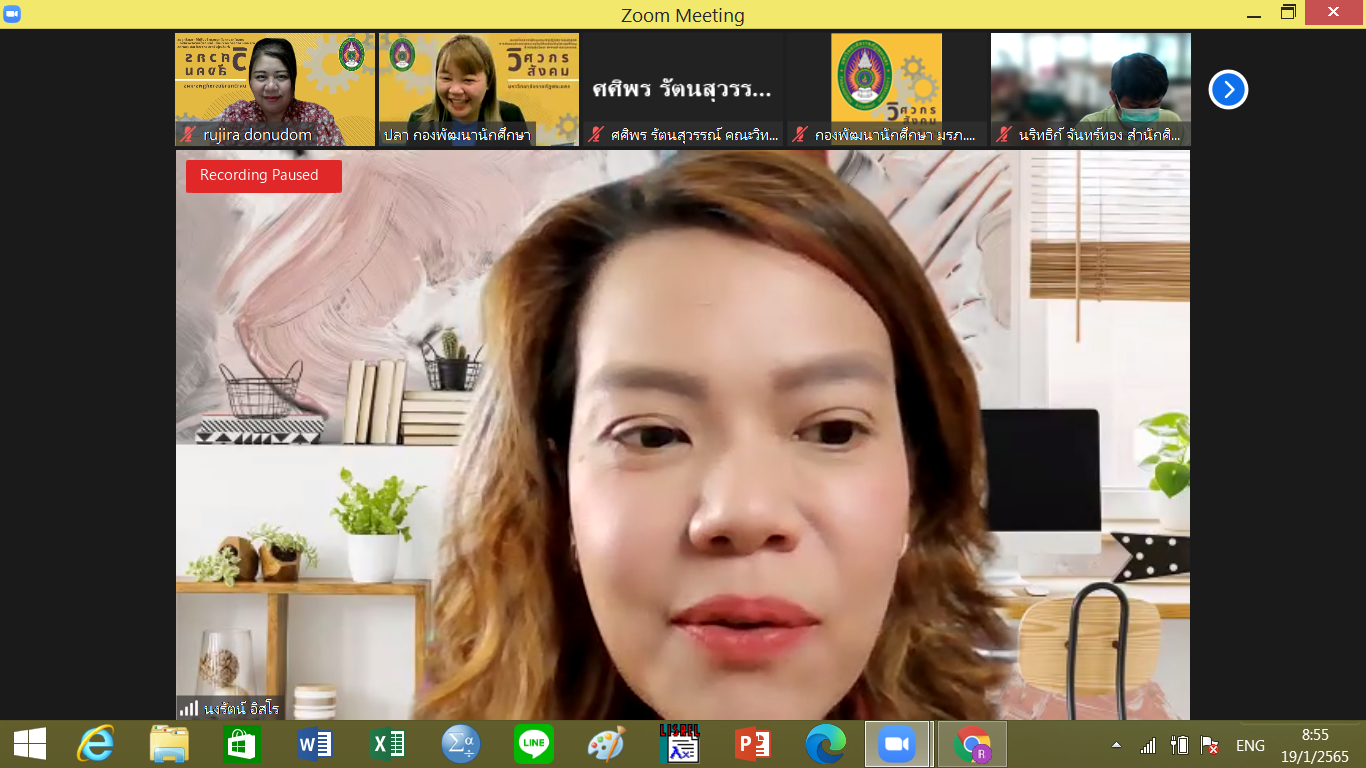Click muted mic icon on กองพัฒนานักศึกษา มรภ. tile
Viewport: 1366px width, 768px height.
[x=800, y=135]
